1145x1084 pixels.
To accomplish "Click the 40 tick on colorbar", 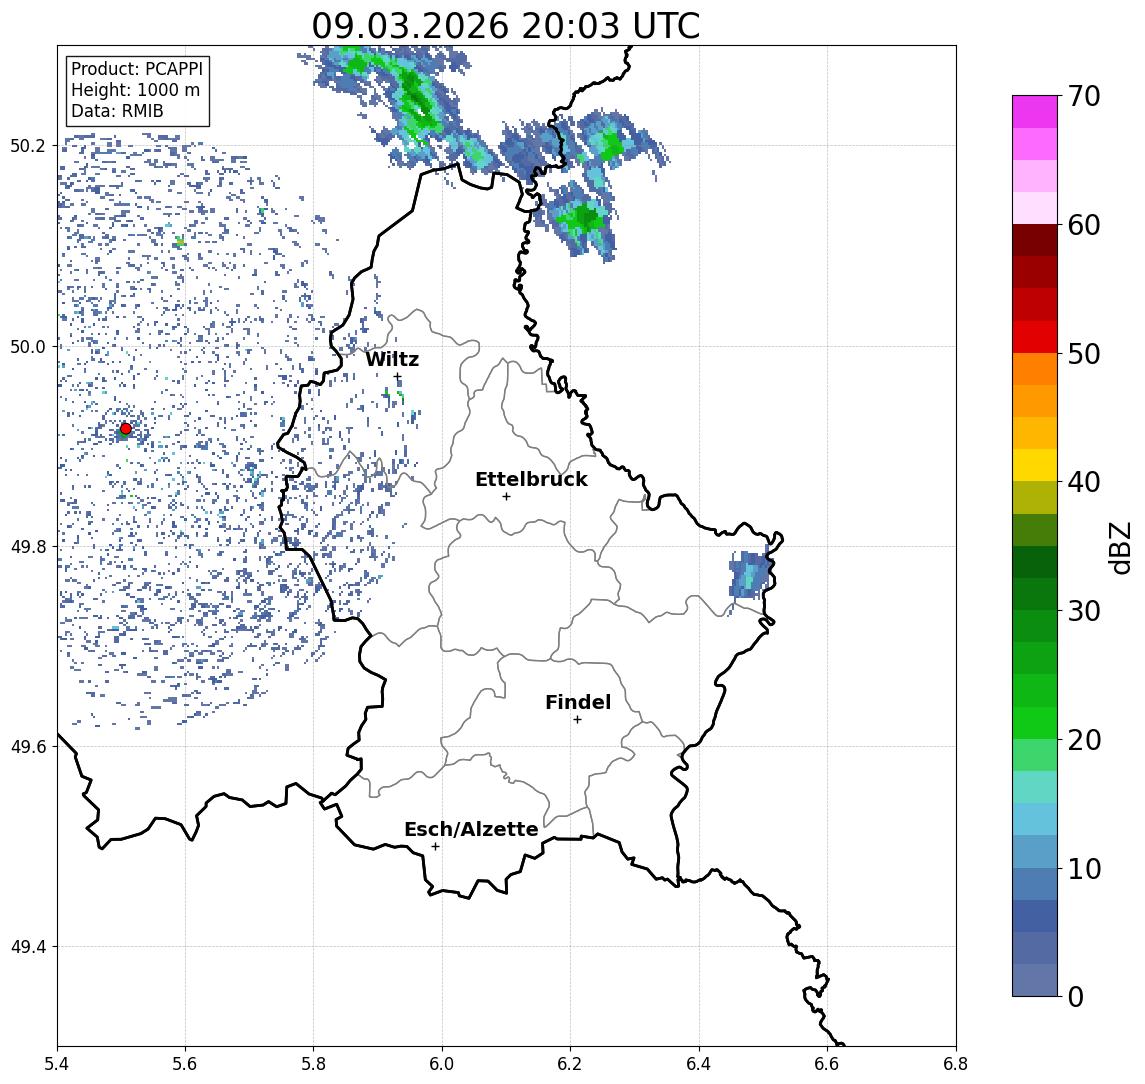I will (1084, 482).
